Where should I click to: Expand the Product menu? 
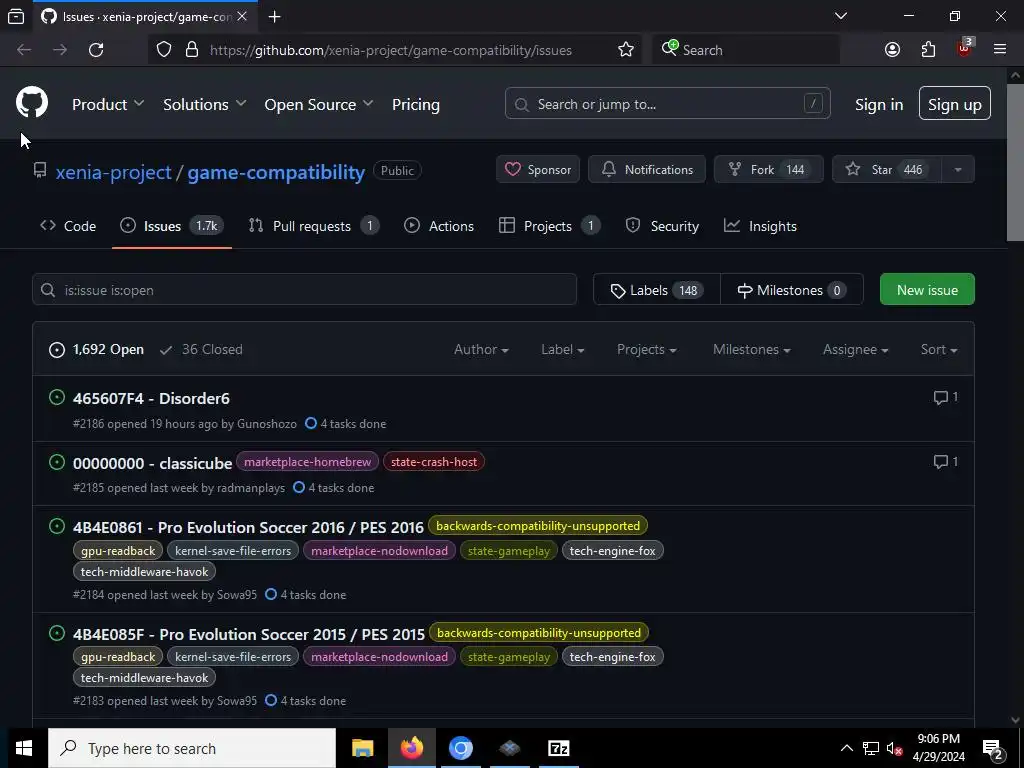tap(108, 104)
